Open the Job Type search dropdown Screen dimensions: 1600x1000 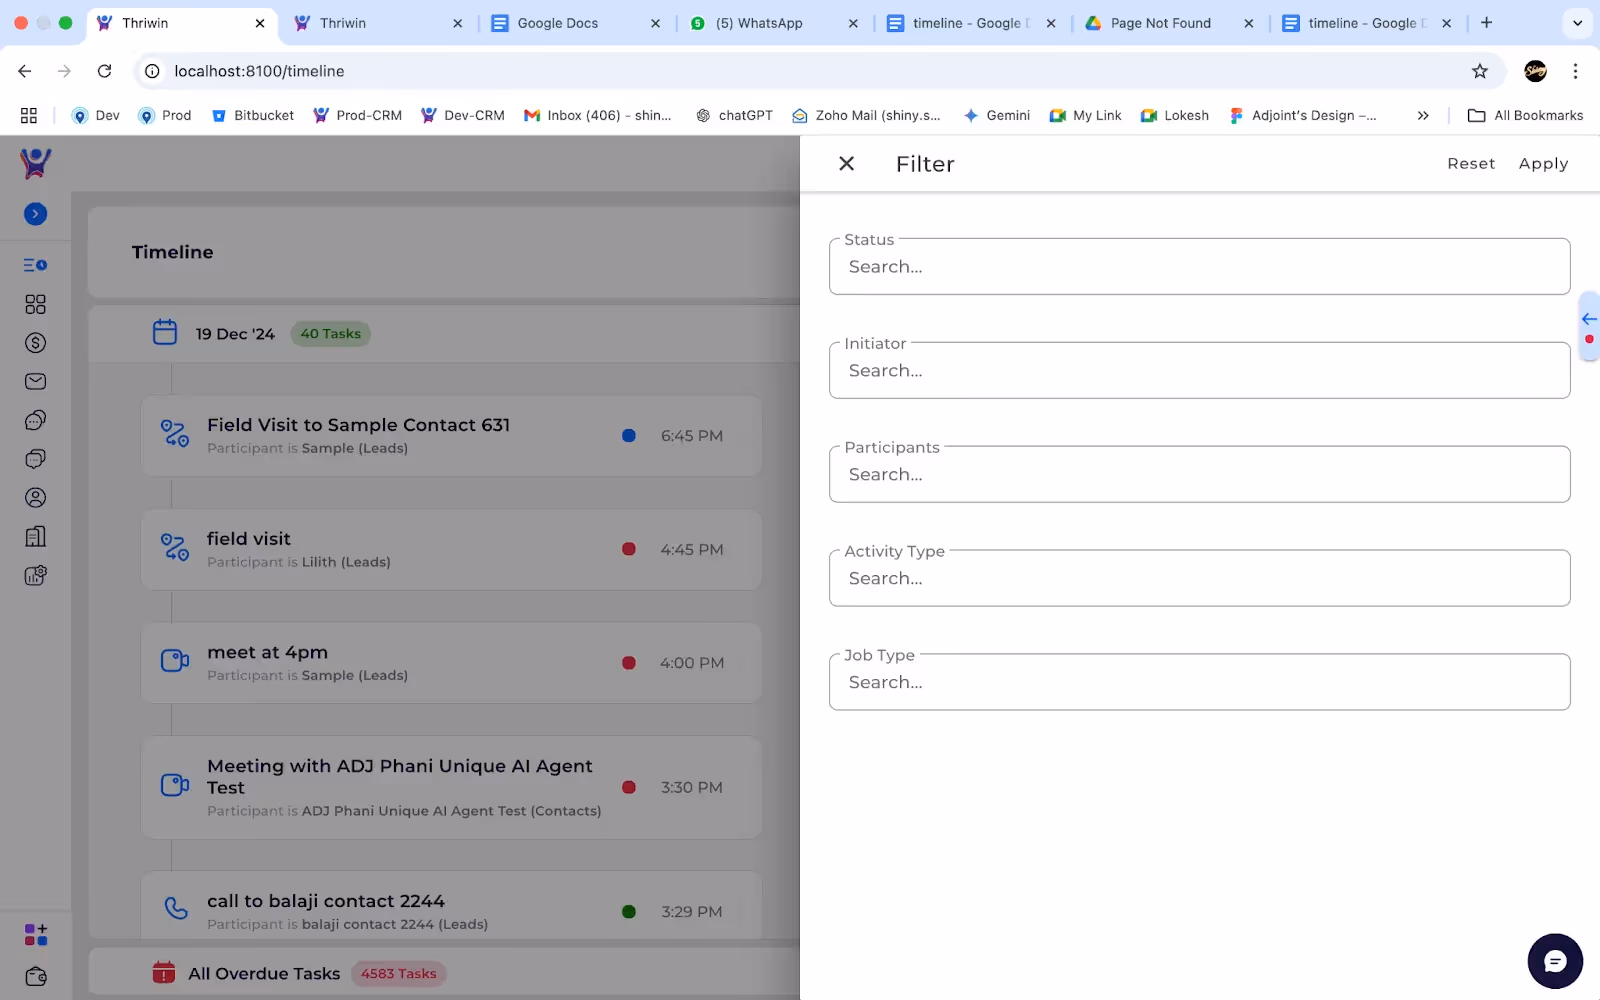(1199, 682)
